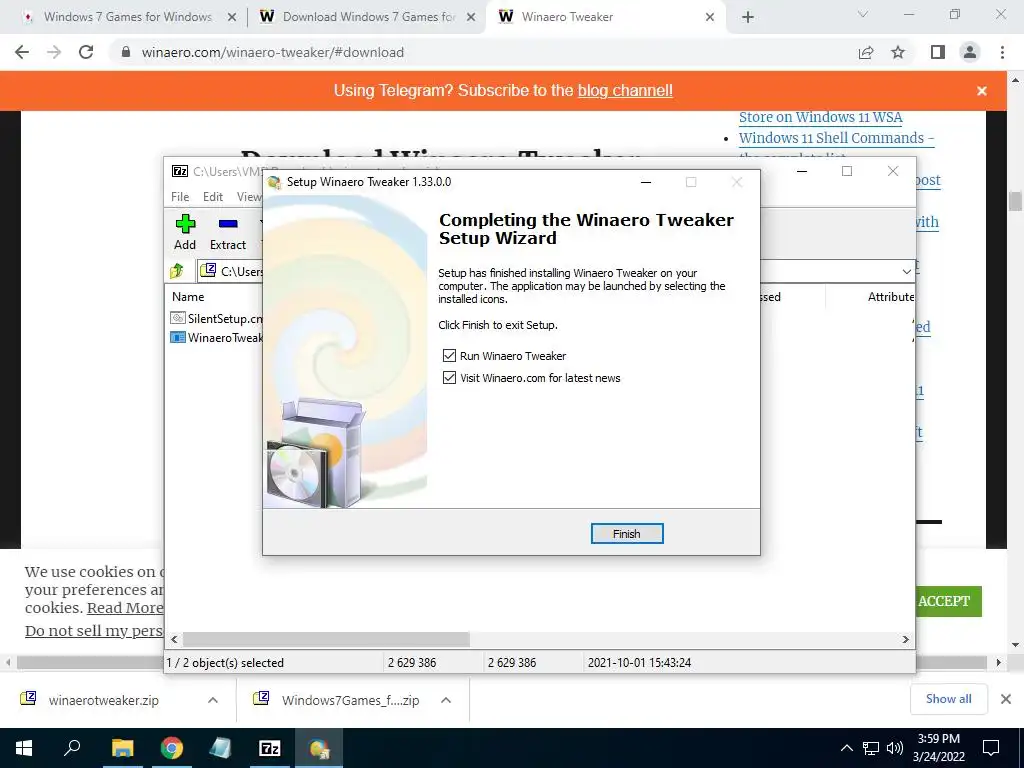The width and height of the screenshot is (1024, 768).
Task: Expand the 7-Zip address path dropdown
Action: [906, 271]
